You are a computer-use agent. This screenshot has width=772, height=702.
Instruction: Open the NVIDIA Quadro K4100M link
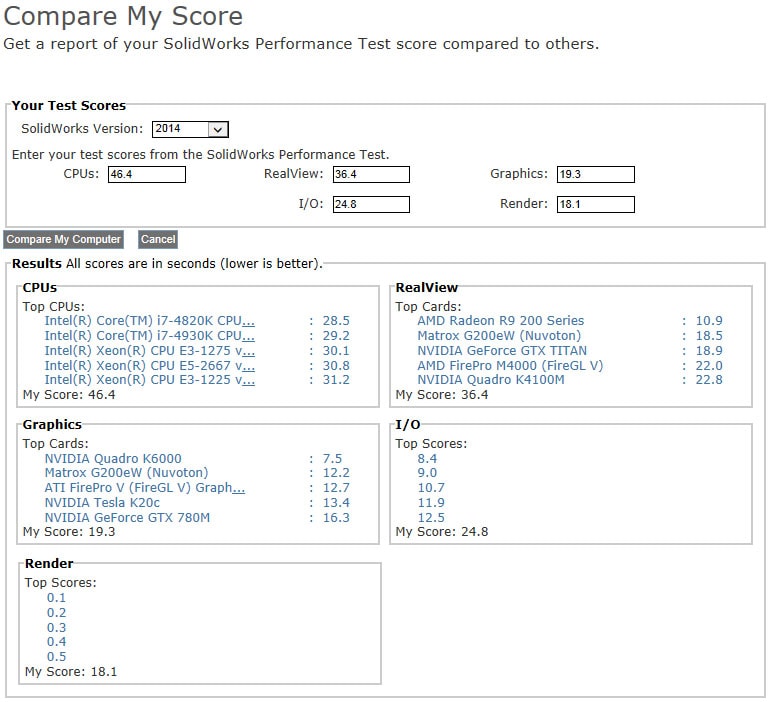pos(491,380)
